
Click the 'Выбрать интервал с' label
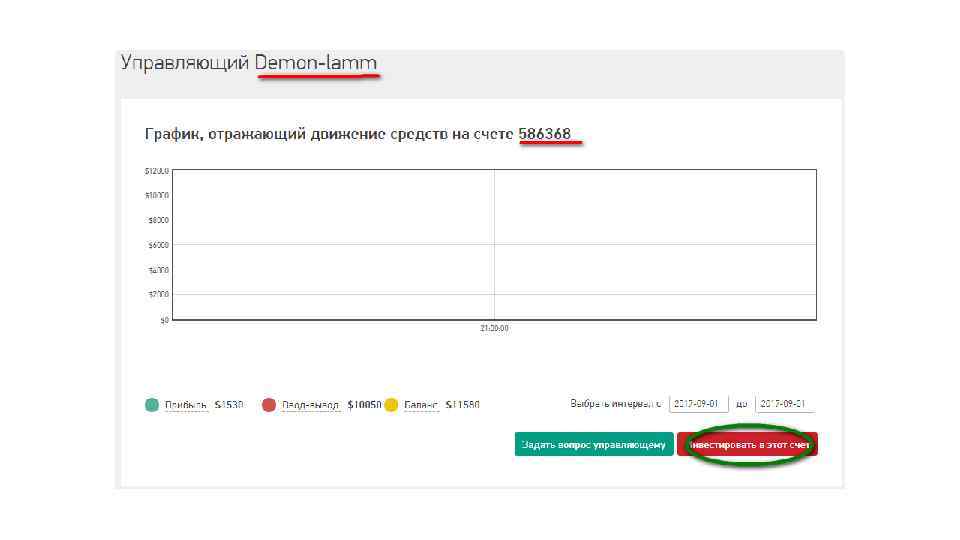[616, 404]
